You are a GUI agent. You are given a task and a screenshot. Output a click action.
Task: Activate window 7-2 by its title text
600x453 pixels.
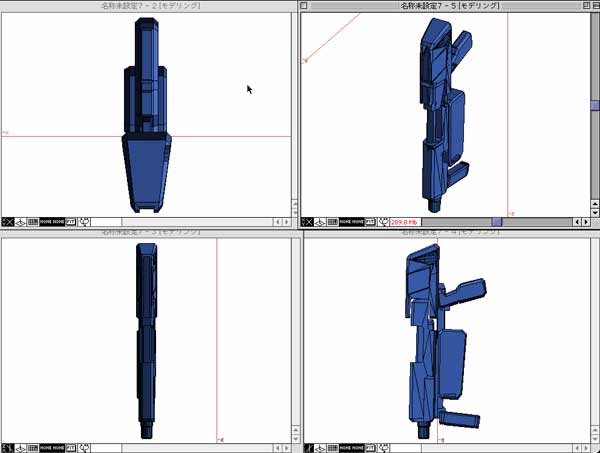(150, 6)
